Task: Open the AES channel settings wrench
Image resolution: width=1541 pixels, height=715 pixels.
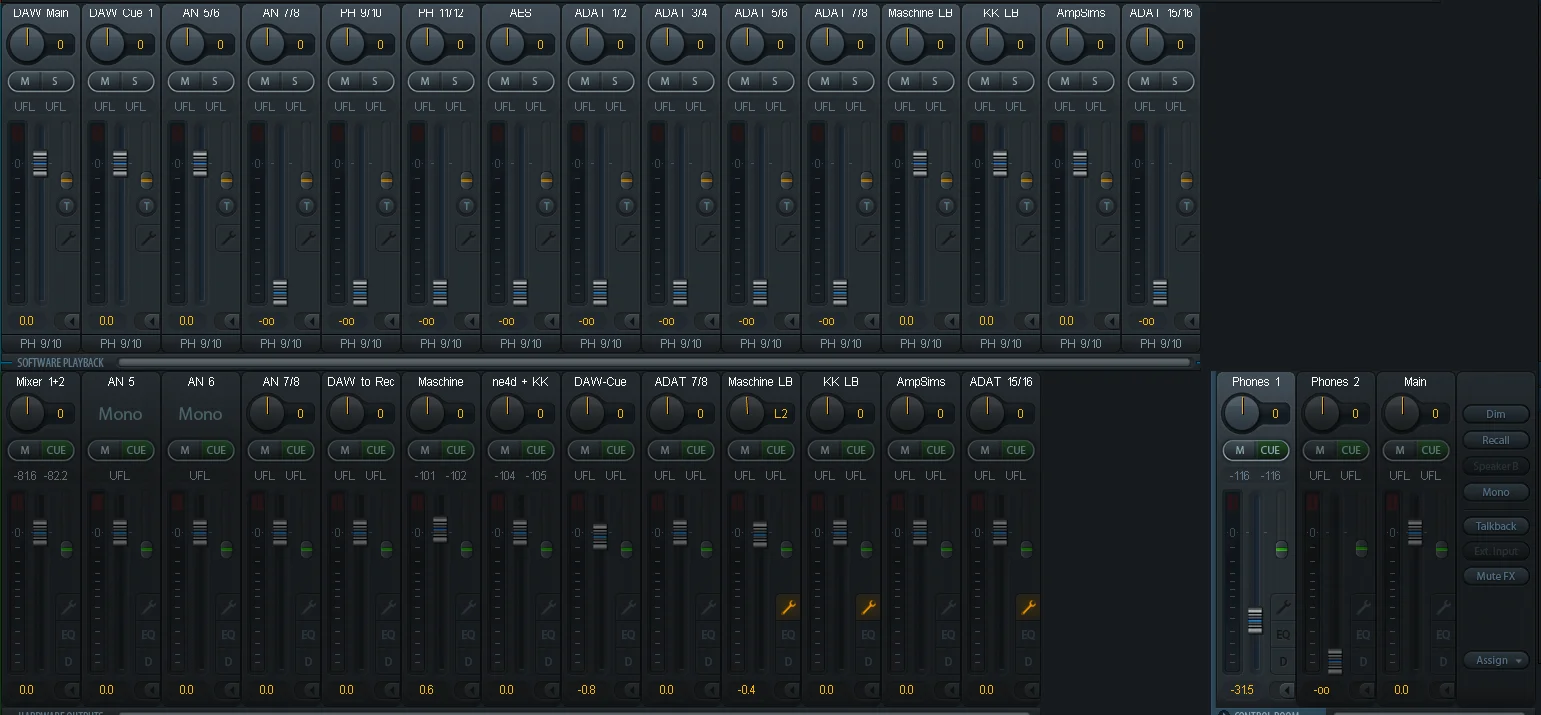Action: [x=547, y=238]
